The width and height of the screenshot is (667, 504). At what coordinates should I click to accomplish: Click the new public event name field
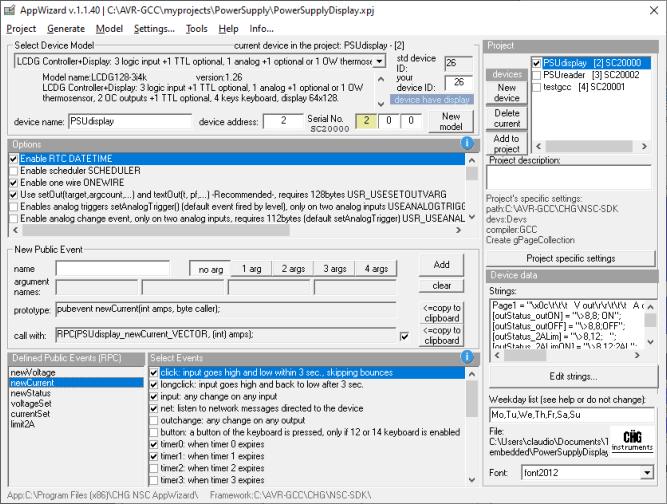click(113, 269)
